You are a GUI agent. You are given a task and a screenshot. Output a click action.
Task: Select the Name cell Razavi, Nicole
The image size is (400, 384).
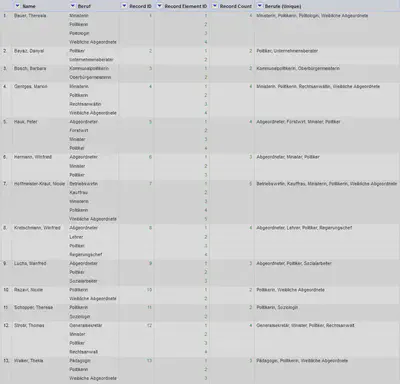coord(28,290)
